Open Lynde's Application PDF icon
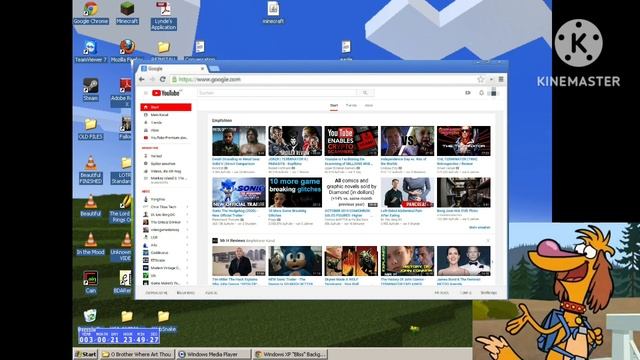The width and height of the screenshot is (640, 360). coord(164,9)
